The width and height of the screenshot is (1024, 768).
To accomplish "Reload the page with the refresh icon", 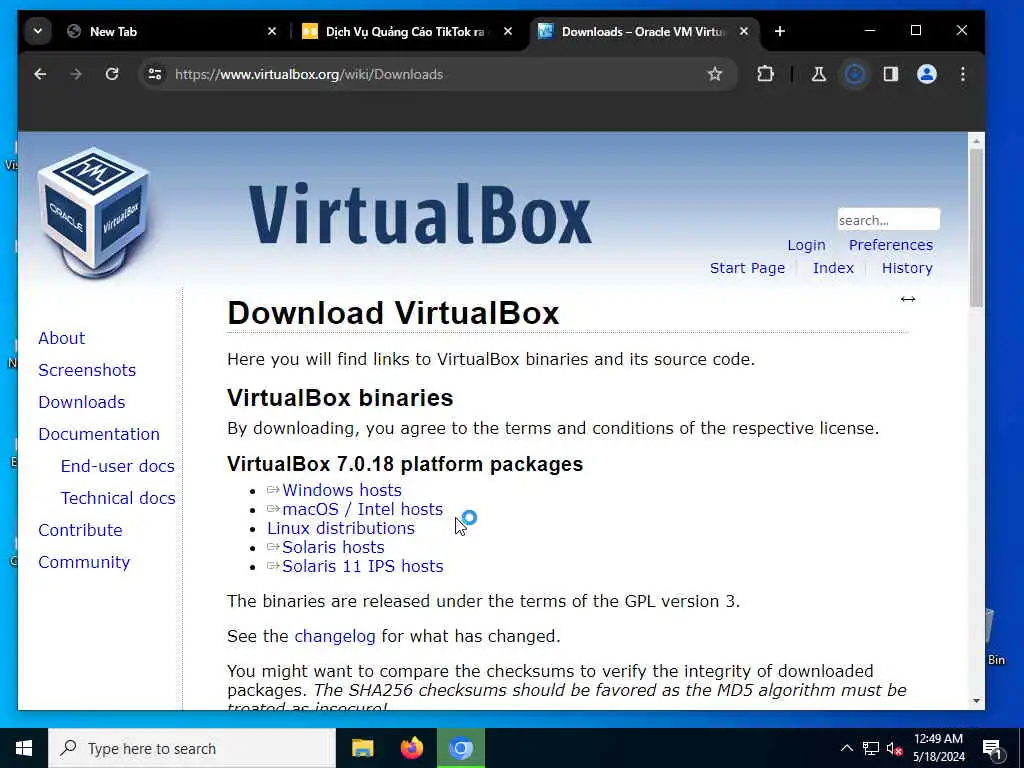I will (112, 74).
